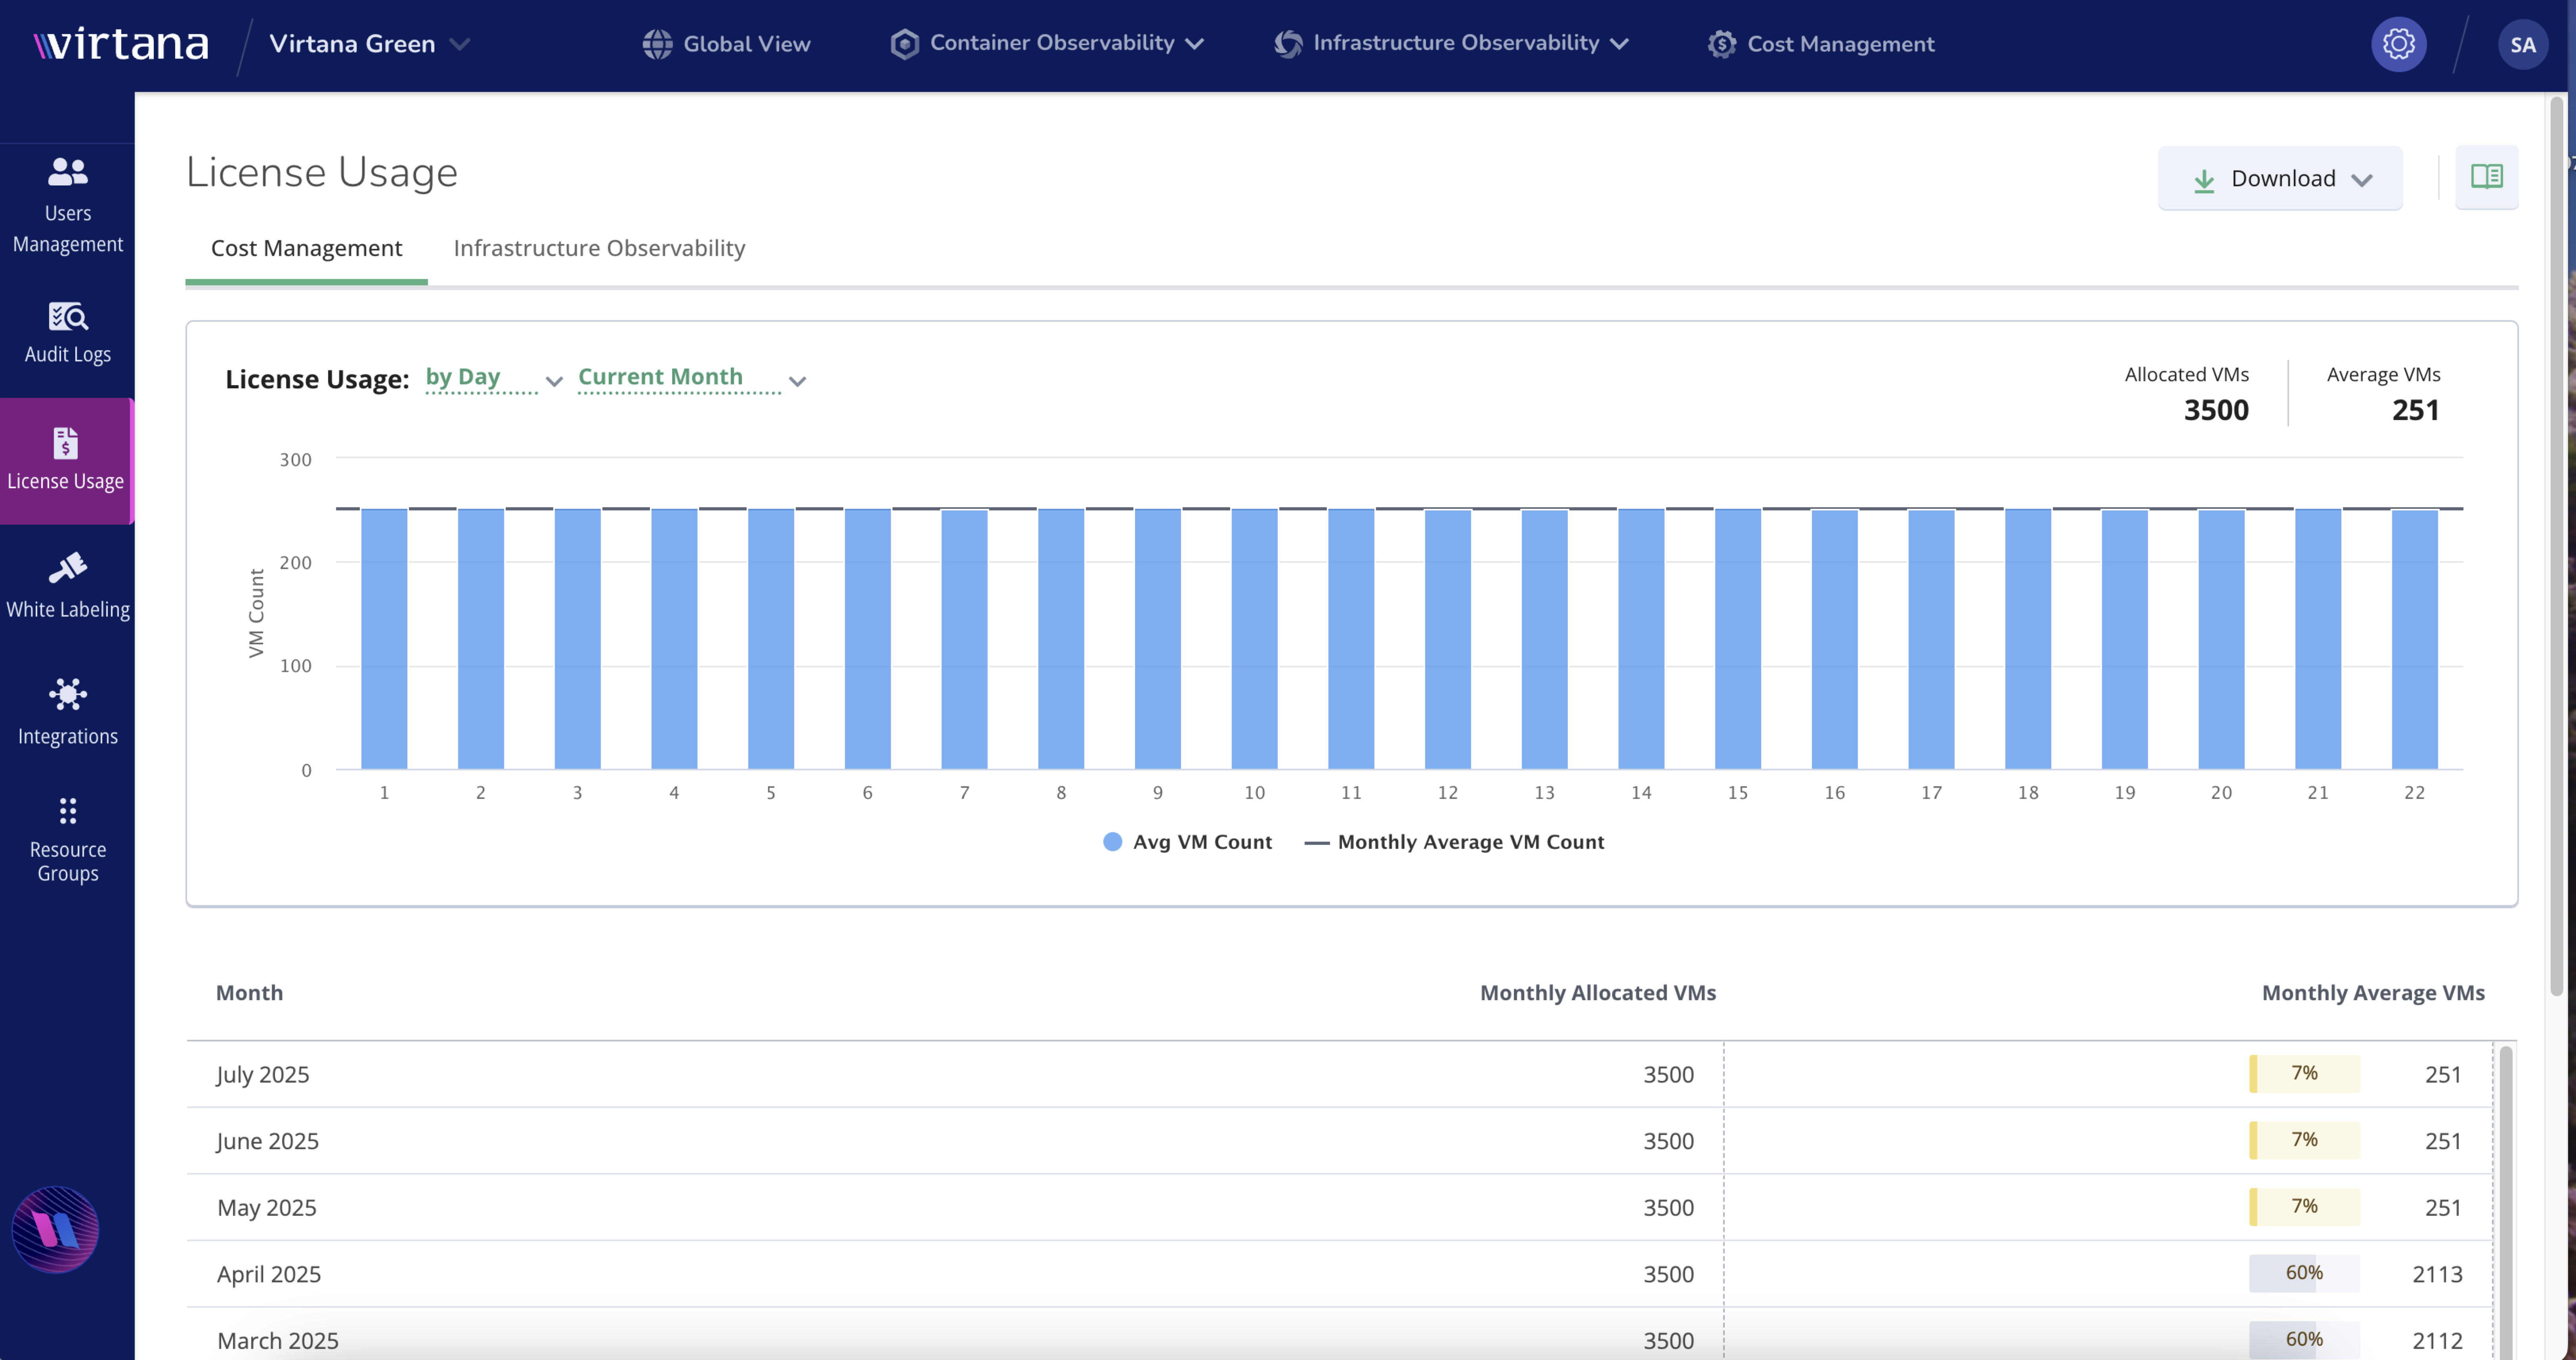This screenshot has height=1360, width=2576.
Task: Sort by Monthly Average VMs column
Action: 2373,993
